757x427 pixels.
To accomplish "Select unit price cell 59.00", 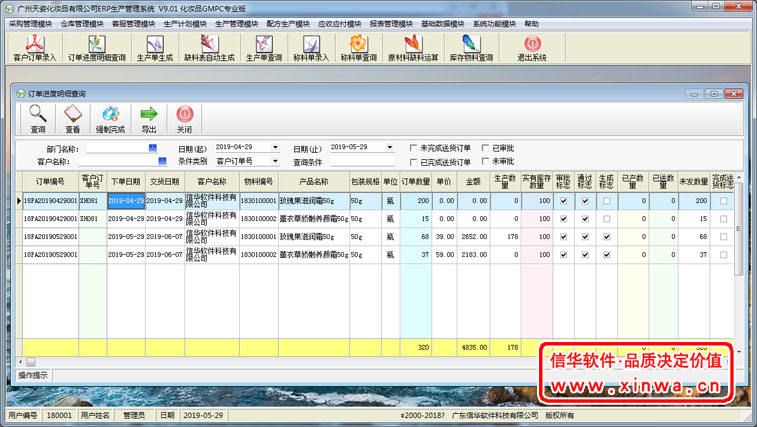I will pyautogui.click(x=444, y=255).
